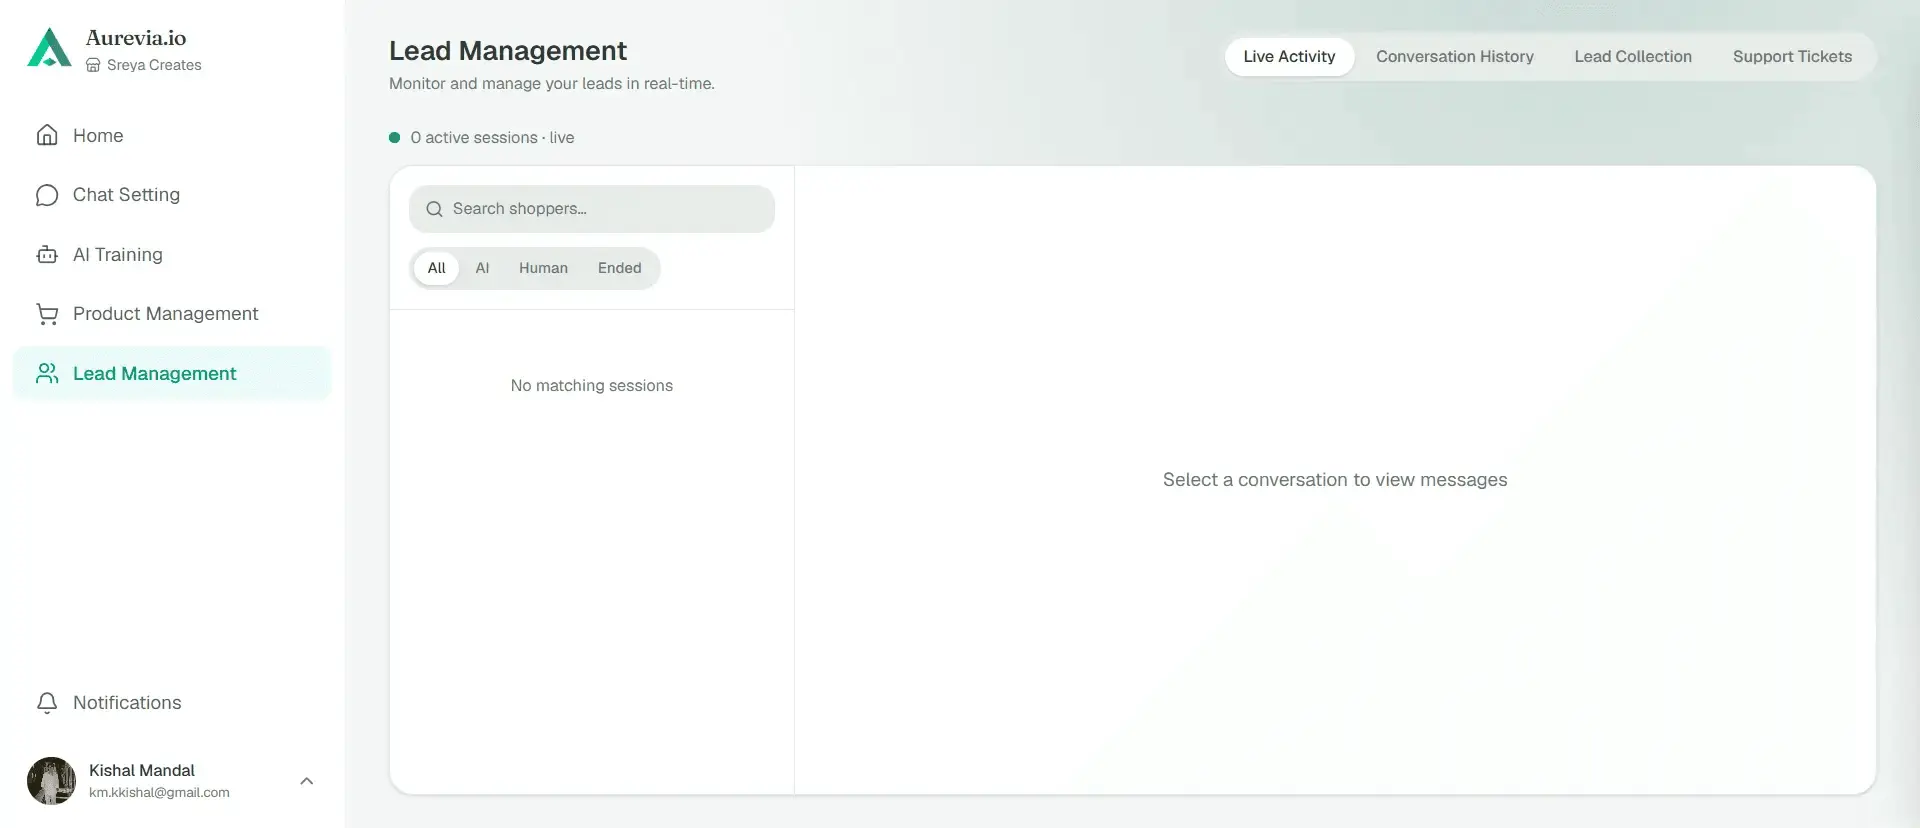
Task: Click the AI Training robot icon
Action: [47, 255]
